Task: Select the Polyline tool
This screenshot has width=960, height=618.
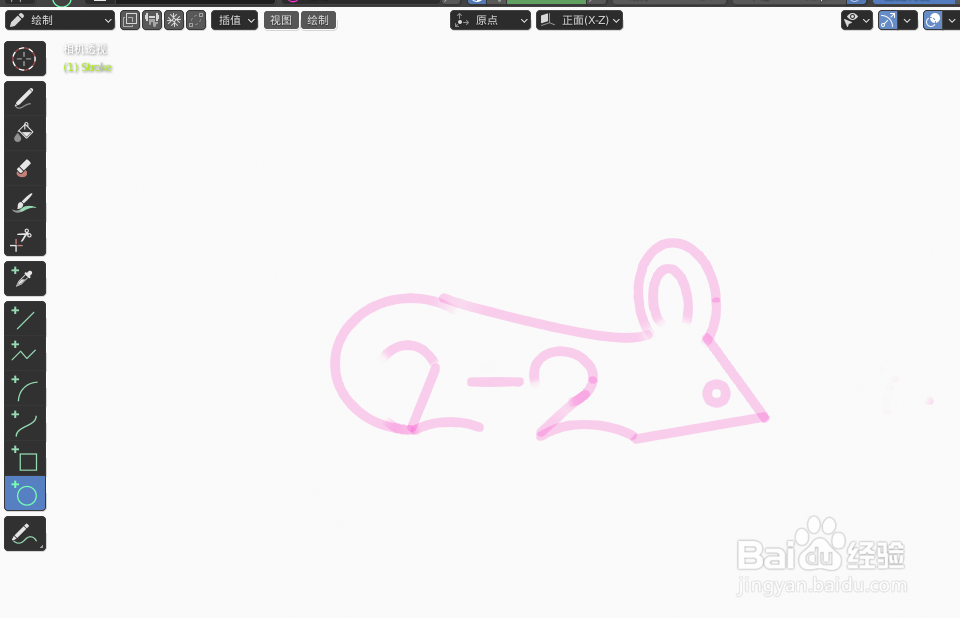Action: click(24, 353)
